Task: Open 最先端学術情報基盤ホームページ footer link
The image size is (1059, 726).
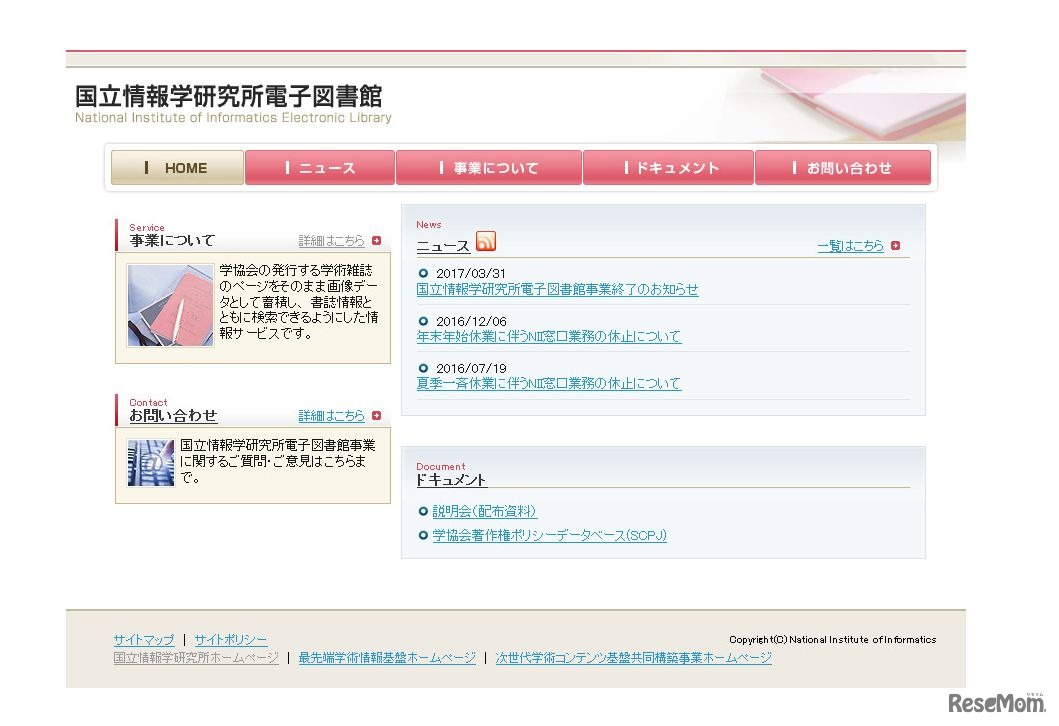Action: coord(387,658)
